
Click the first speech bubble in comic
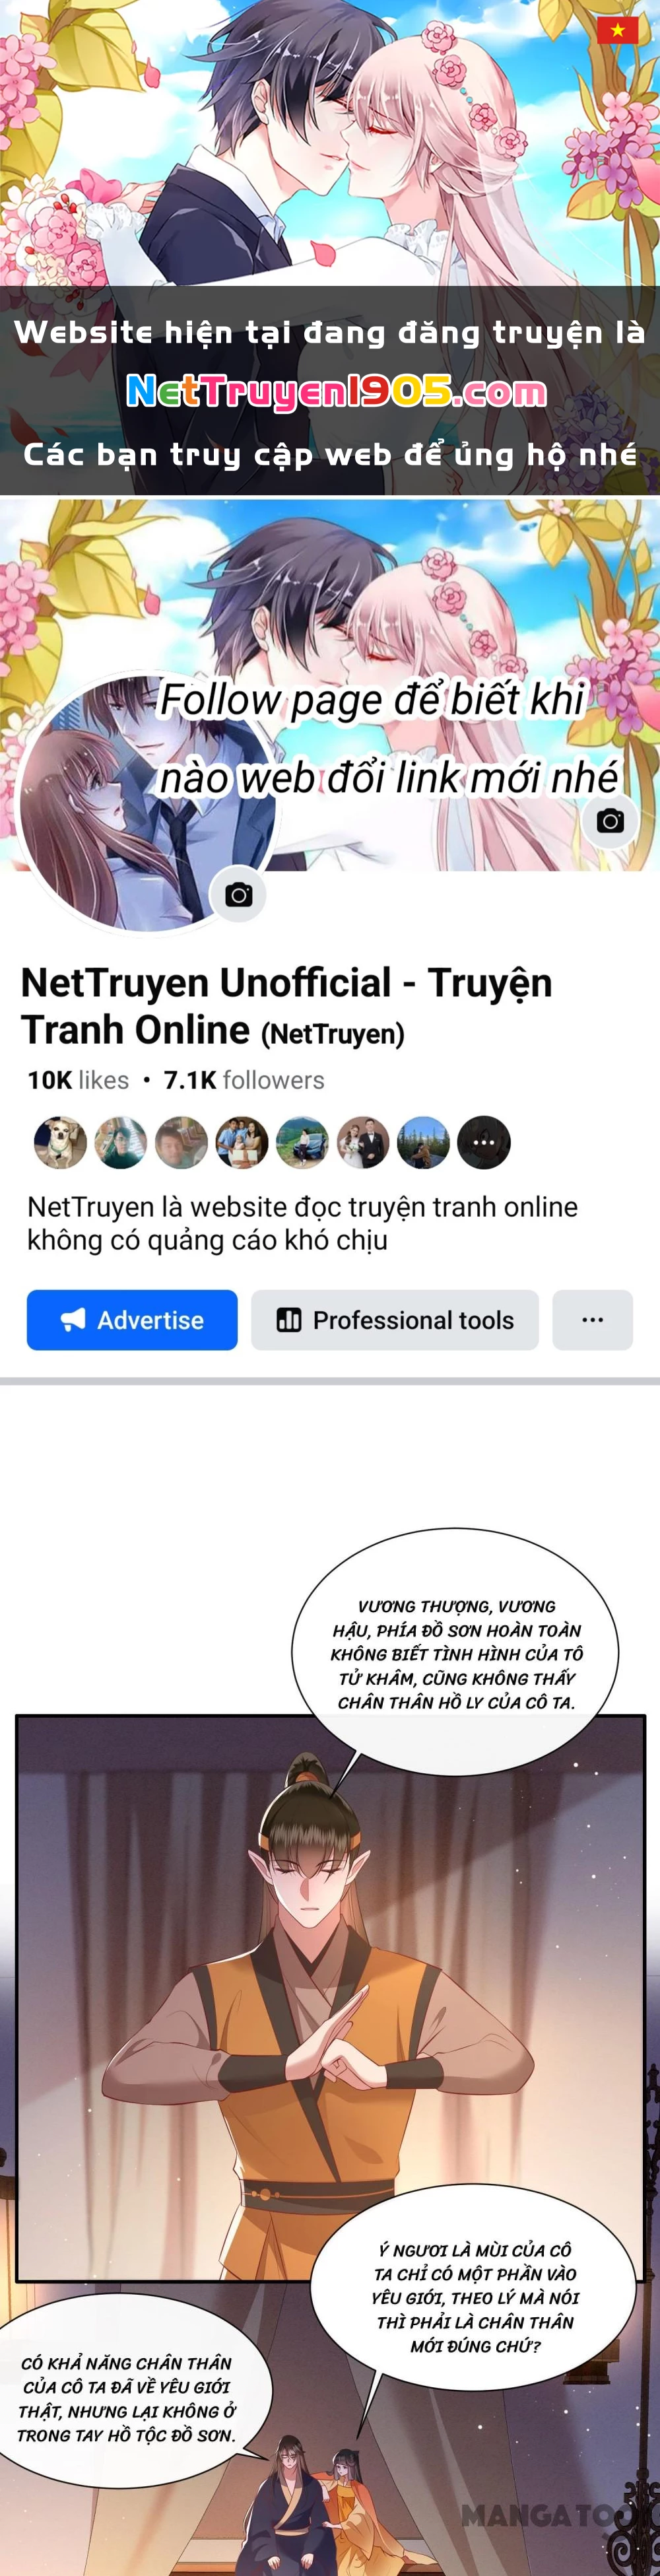coord(455,1652)
